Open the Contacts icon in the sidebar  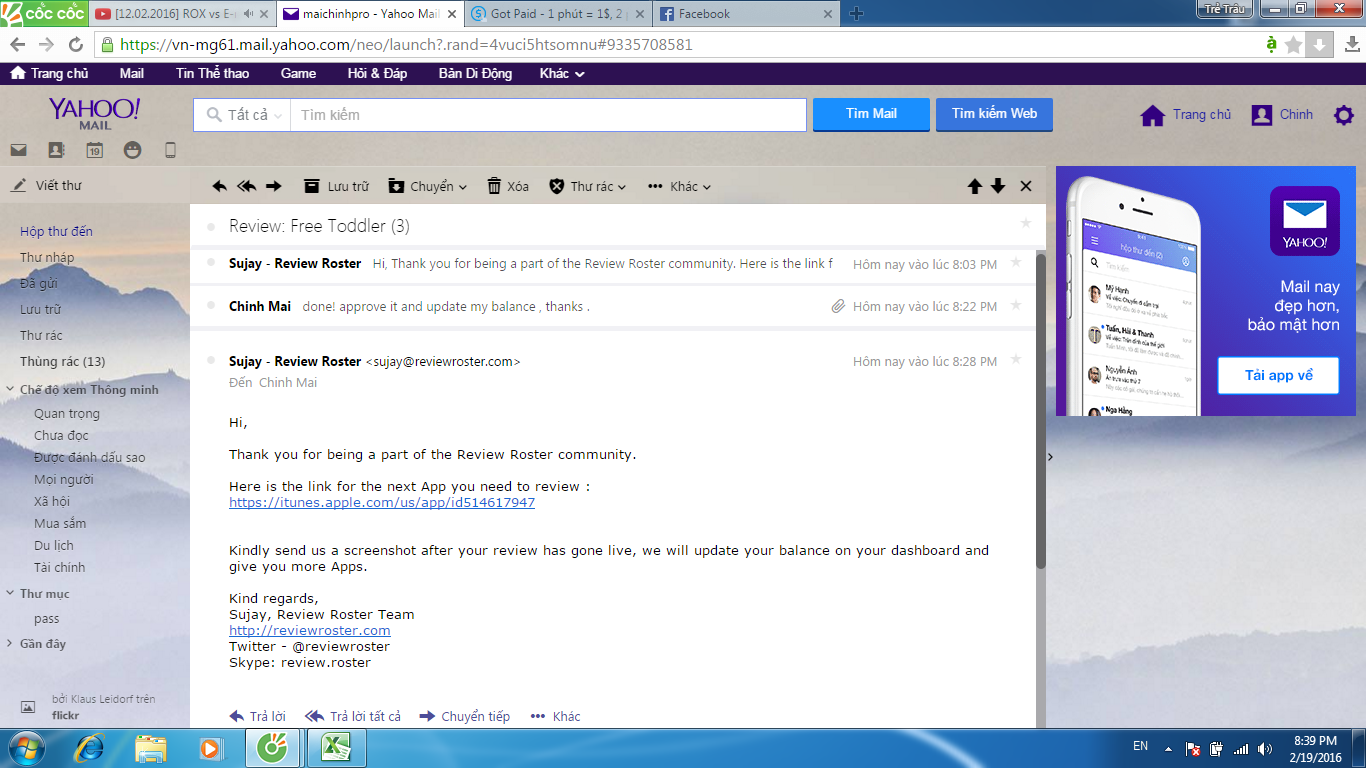tap(56, 151)
